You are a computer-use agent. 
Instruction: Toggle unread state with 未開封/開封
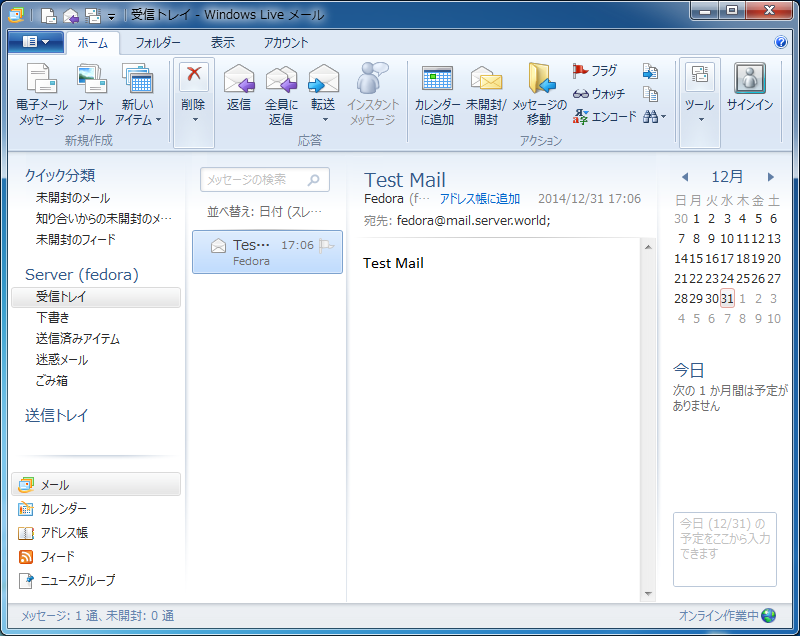(486, 94)
